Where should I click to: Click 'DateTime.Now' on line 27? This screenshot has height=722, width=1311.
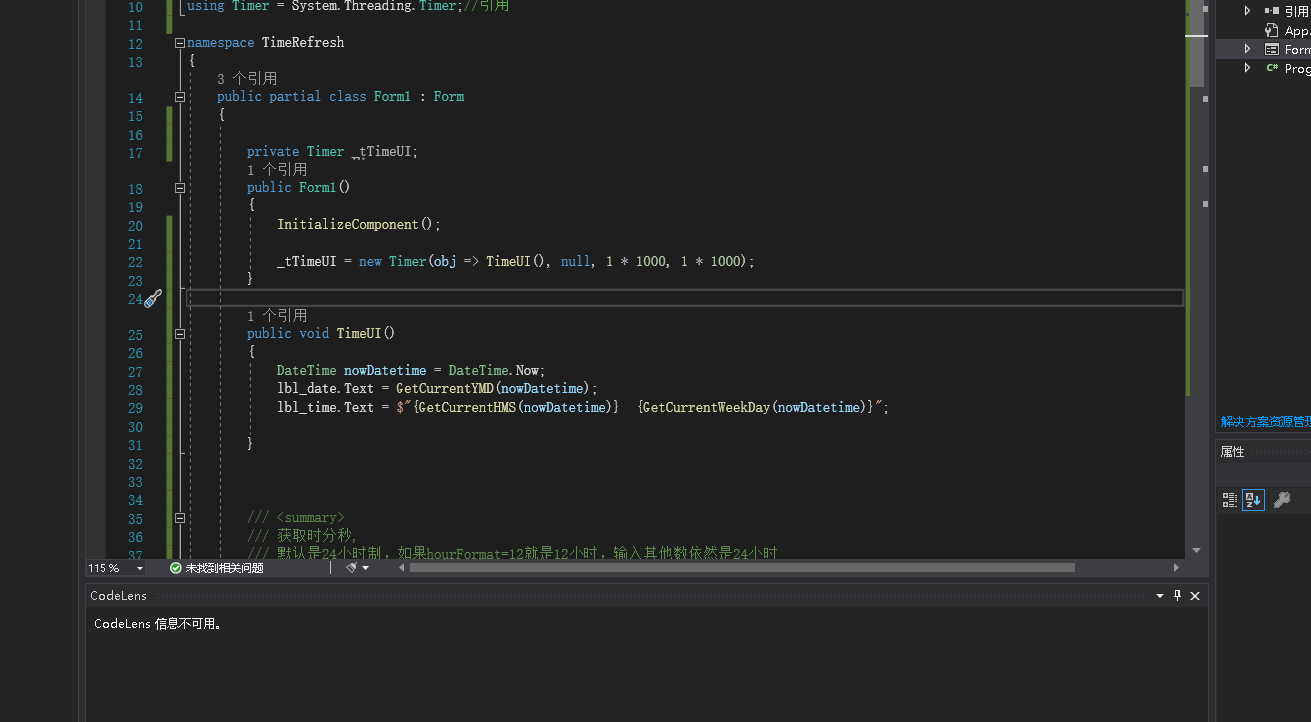(x=496, y=371)
